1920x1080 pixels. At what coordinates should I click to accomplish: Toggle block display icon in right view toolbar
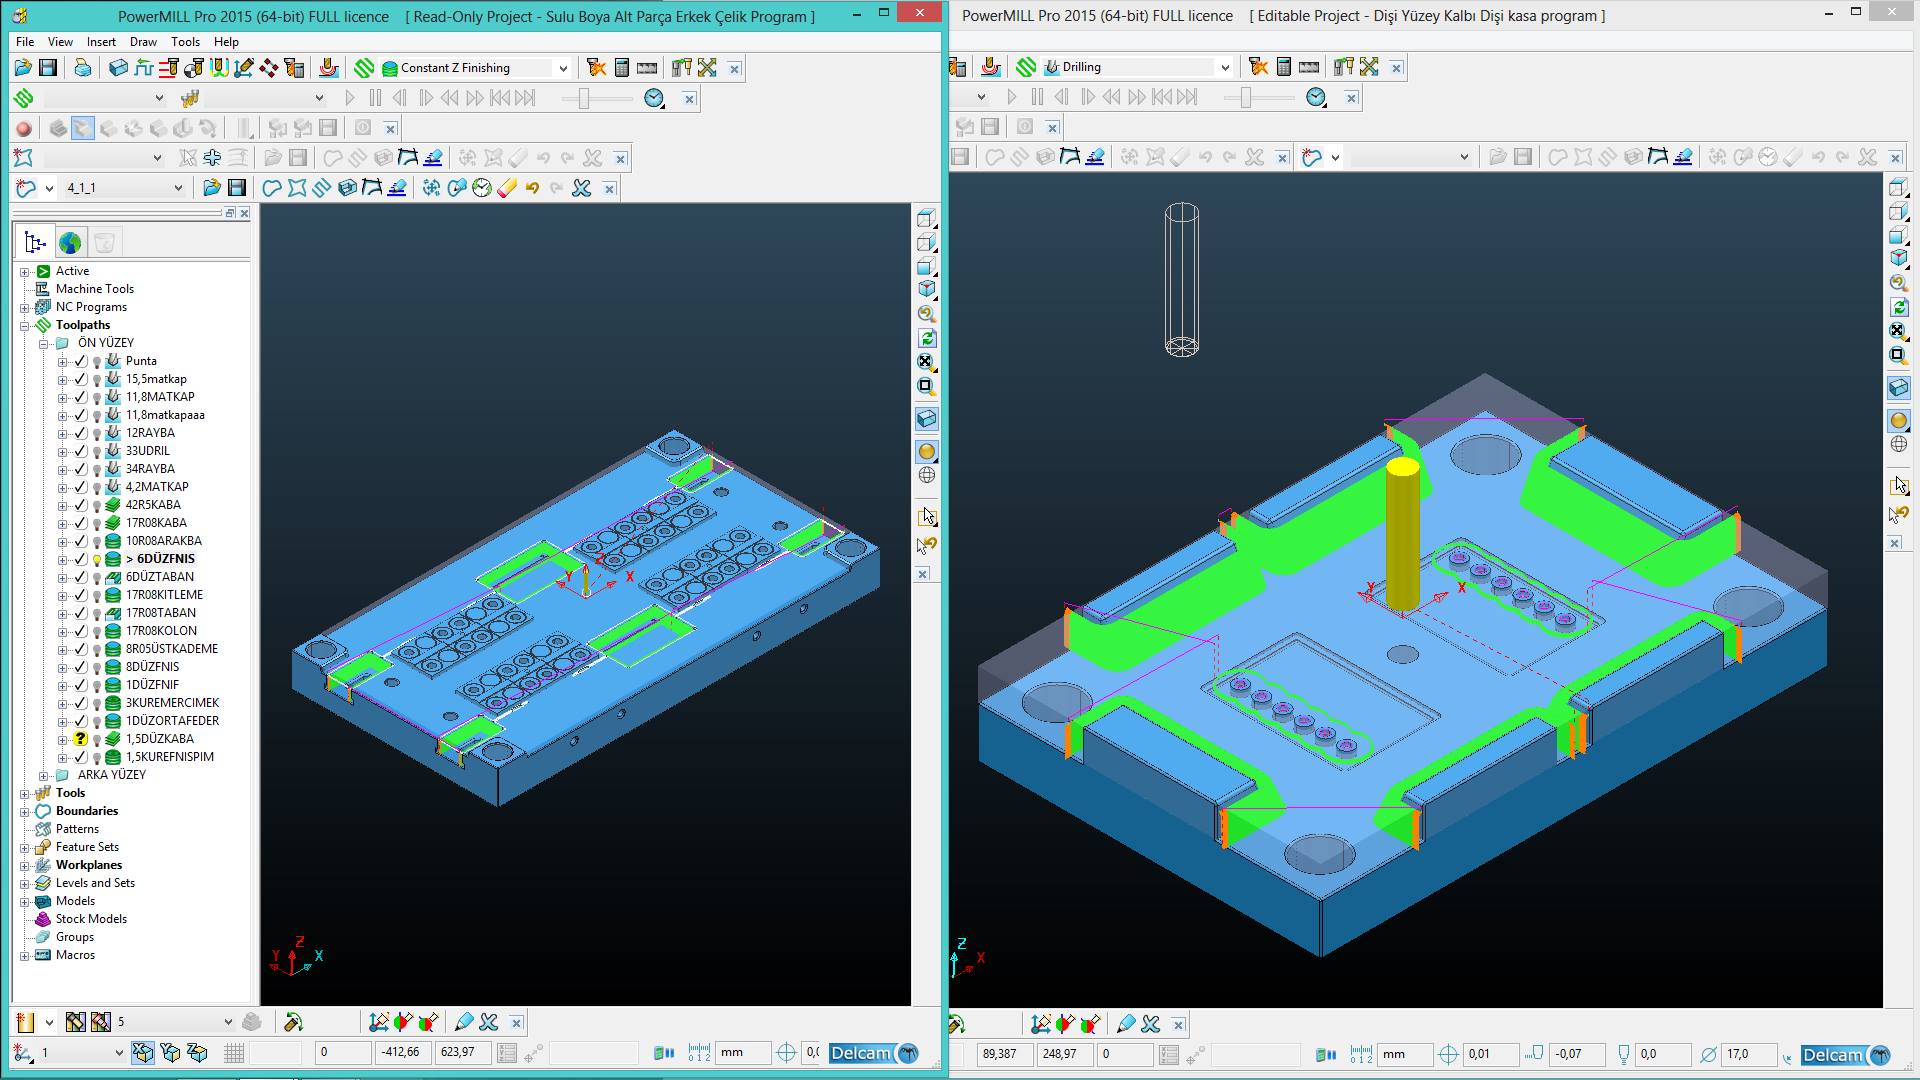click(1899, 388)
